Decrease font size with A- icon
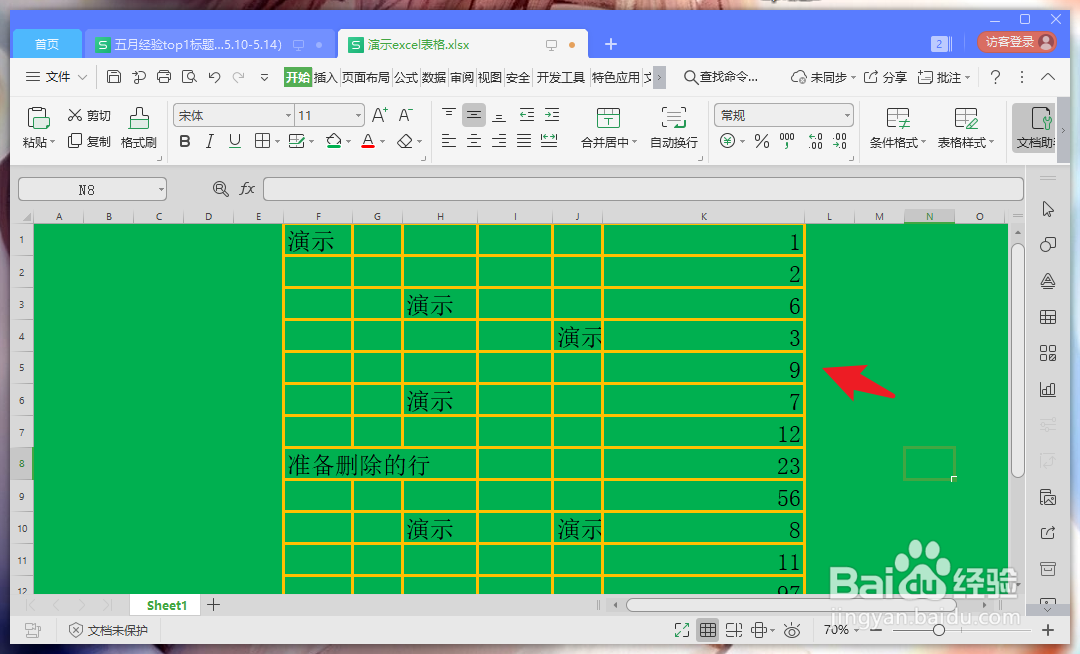Image resolution: width=1080 pixels, height=654 pixels. click(406, 115)
